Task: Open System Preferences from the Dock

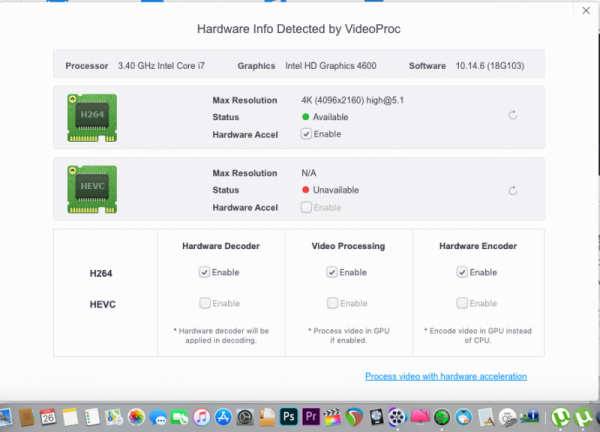Action: coord(245,417)
